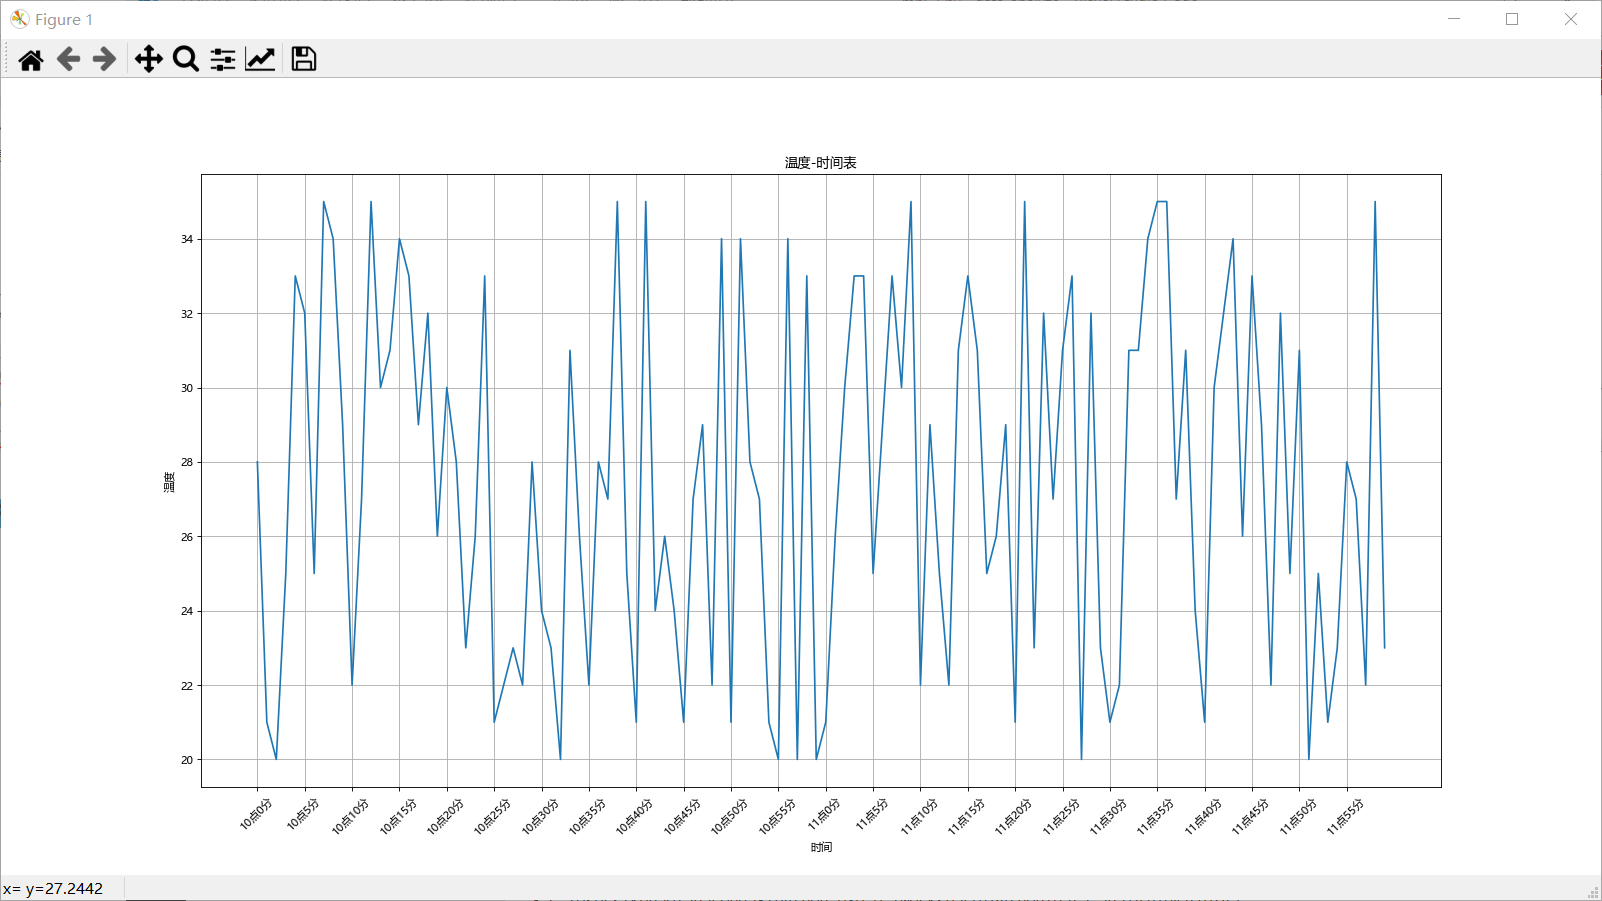1602x901 pixels.
Task: Go back to the previous view
Action: 68,60
